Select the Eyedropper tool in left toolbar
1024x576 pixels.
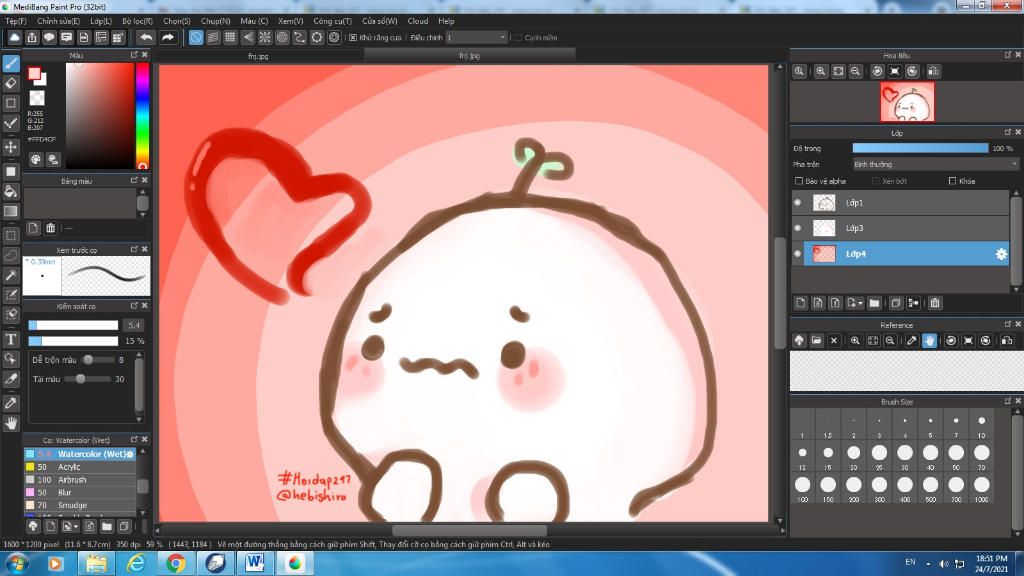pyautogui.click(x=11, y=403)
